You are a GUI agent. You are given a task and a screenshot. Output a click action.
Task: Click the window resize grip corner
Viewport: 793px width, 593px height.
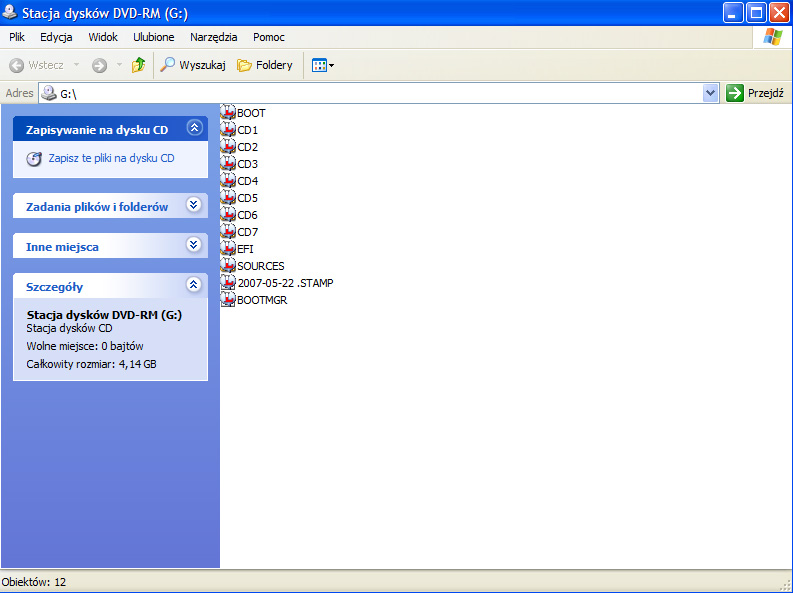(786, 586)
